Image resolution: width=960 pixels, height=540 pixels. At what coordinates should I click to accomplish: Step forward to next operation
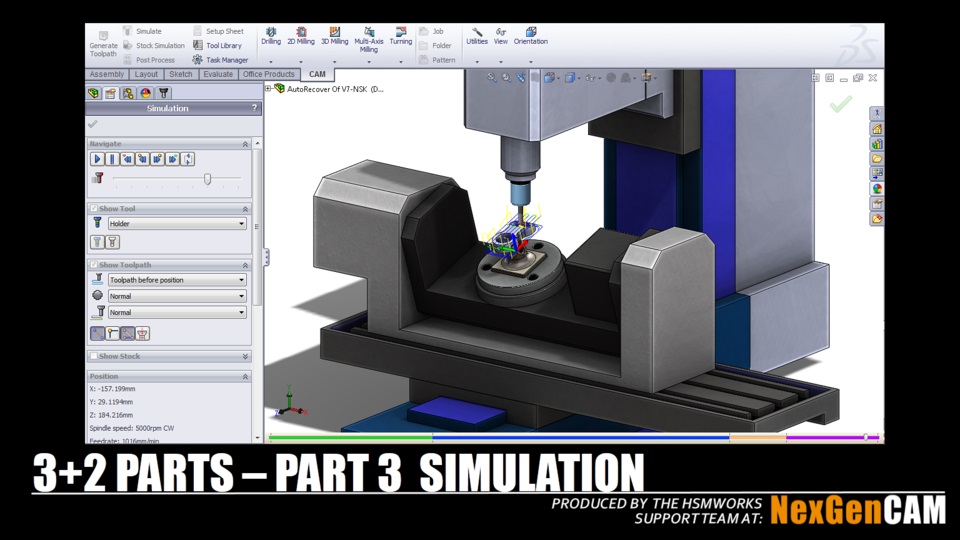[x=157, y=159]
